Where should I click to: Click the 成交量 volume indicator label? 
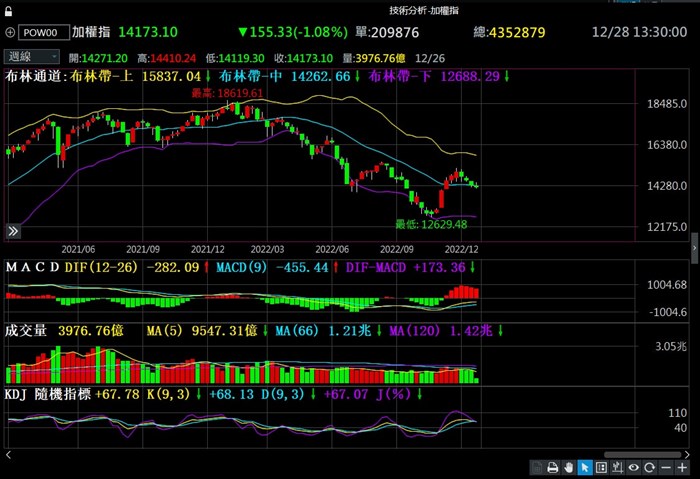point(26,330)
